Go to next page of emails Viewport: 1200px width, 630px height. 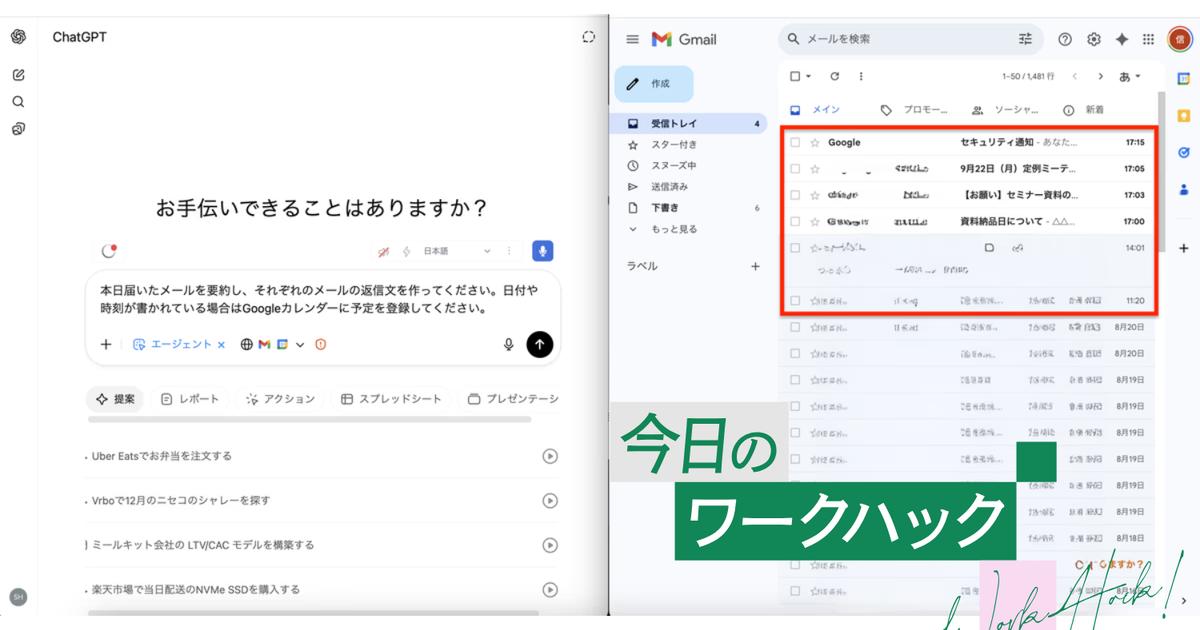coord(1100,76)
